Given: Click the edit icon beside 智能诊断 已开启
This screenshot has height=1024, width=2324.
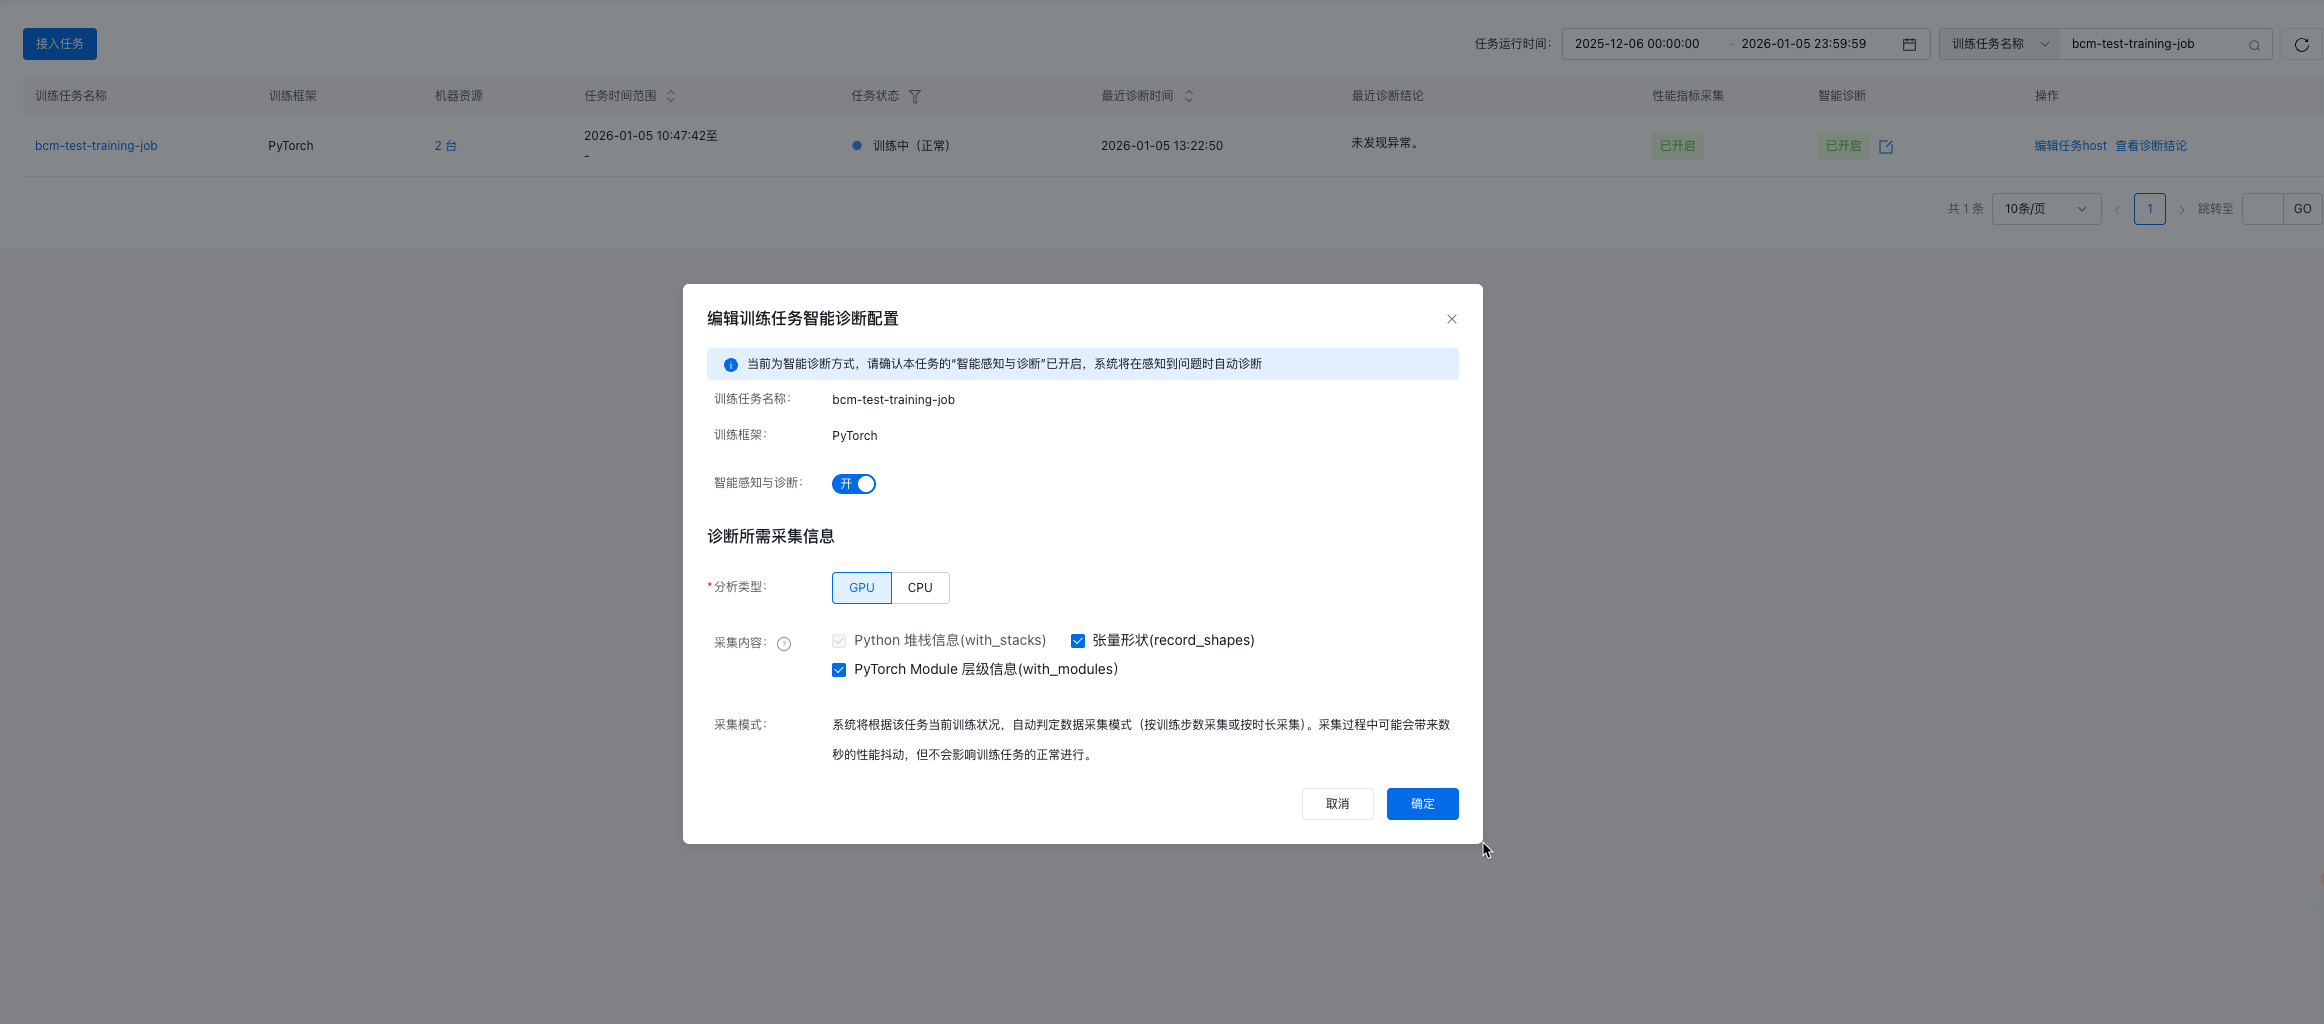Looking at the screenshot, I should [1886, 145].
